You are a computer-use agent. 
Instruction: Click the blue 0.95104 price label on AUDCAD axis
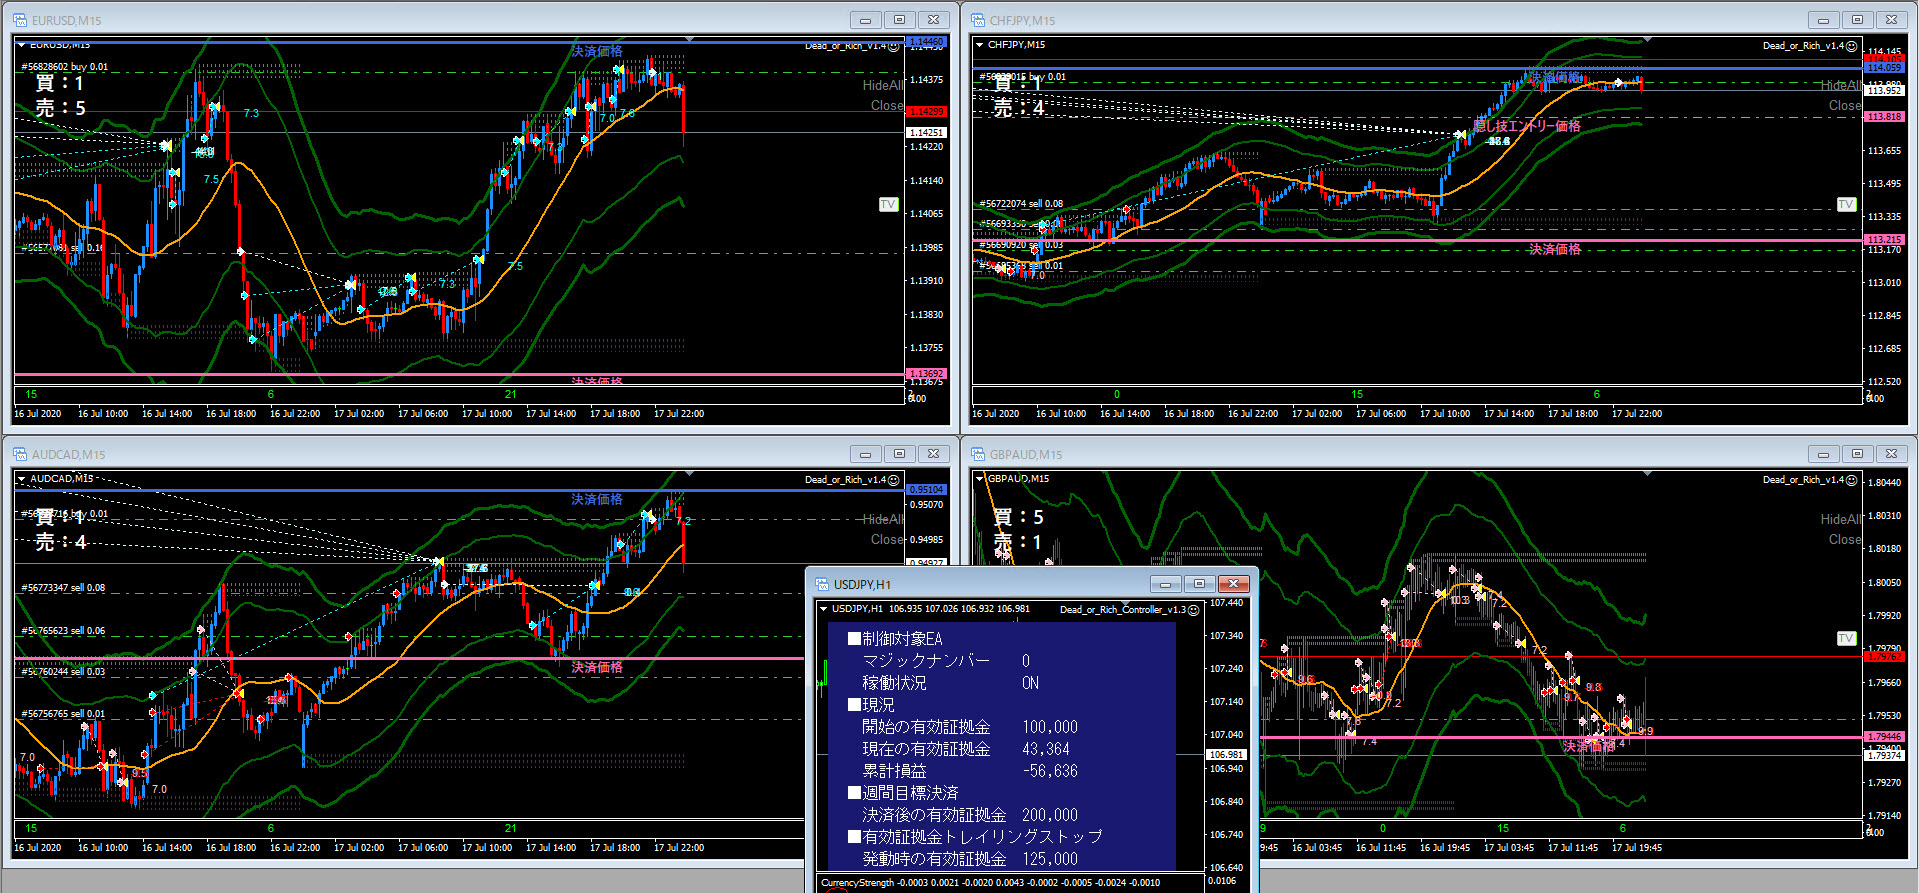coord(926,490)
